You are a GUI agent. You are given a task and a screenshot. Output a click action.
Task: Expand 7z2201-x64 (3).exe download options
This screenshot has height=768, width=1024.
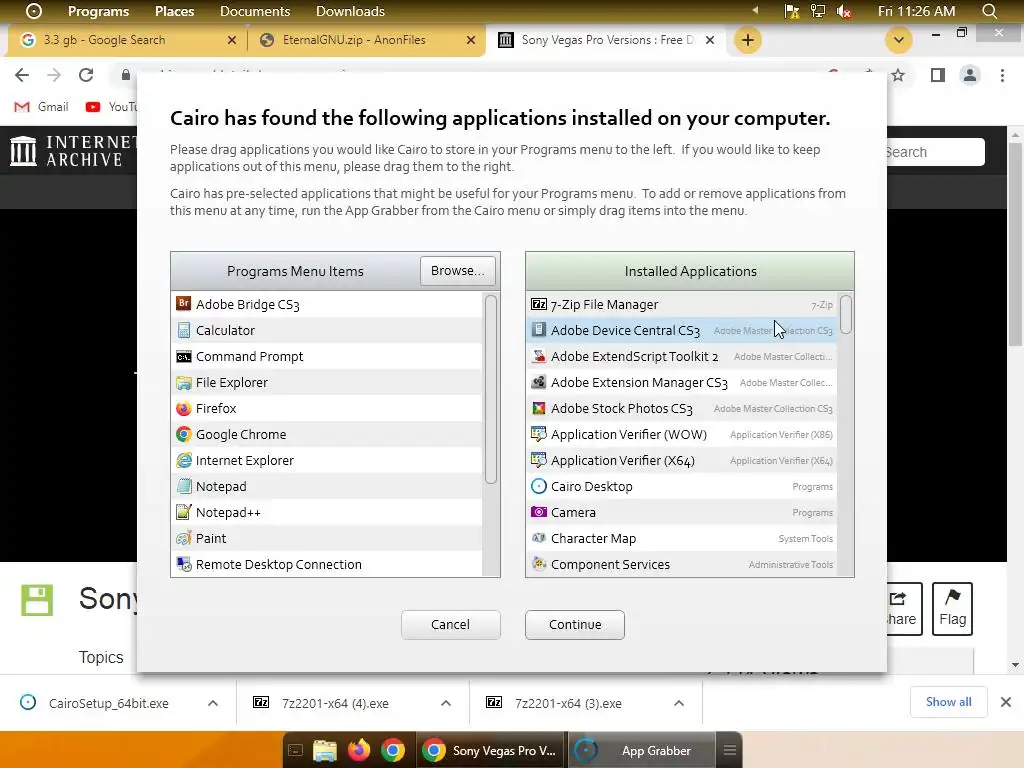[679, 703]
